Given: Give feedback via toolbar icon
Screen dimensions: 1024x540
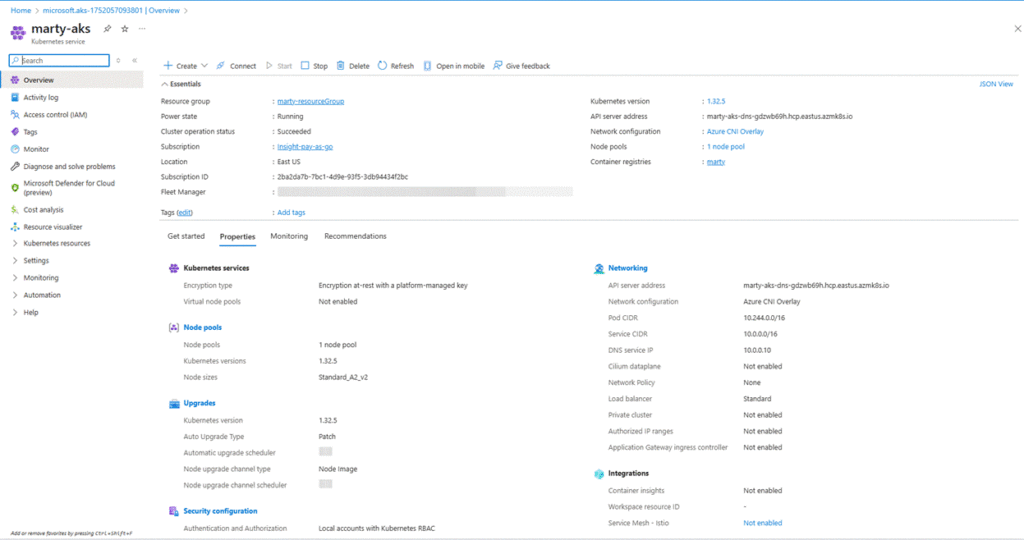Looking at the screenshot, I should point(521,66).
